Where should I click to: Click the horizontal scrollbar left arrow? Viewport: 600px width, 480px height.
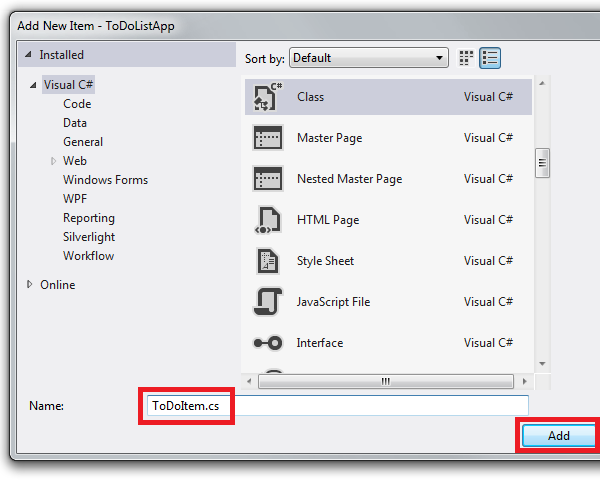[x=249, y=381]
